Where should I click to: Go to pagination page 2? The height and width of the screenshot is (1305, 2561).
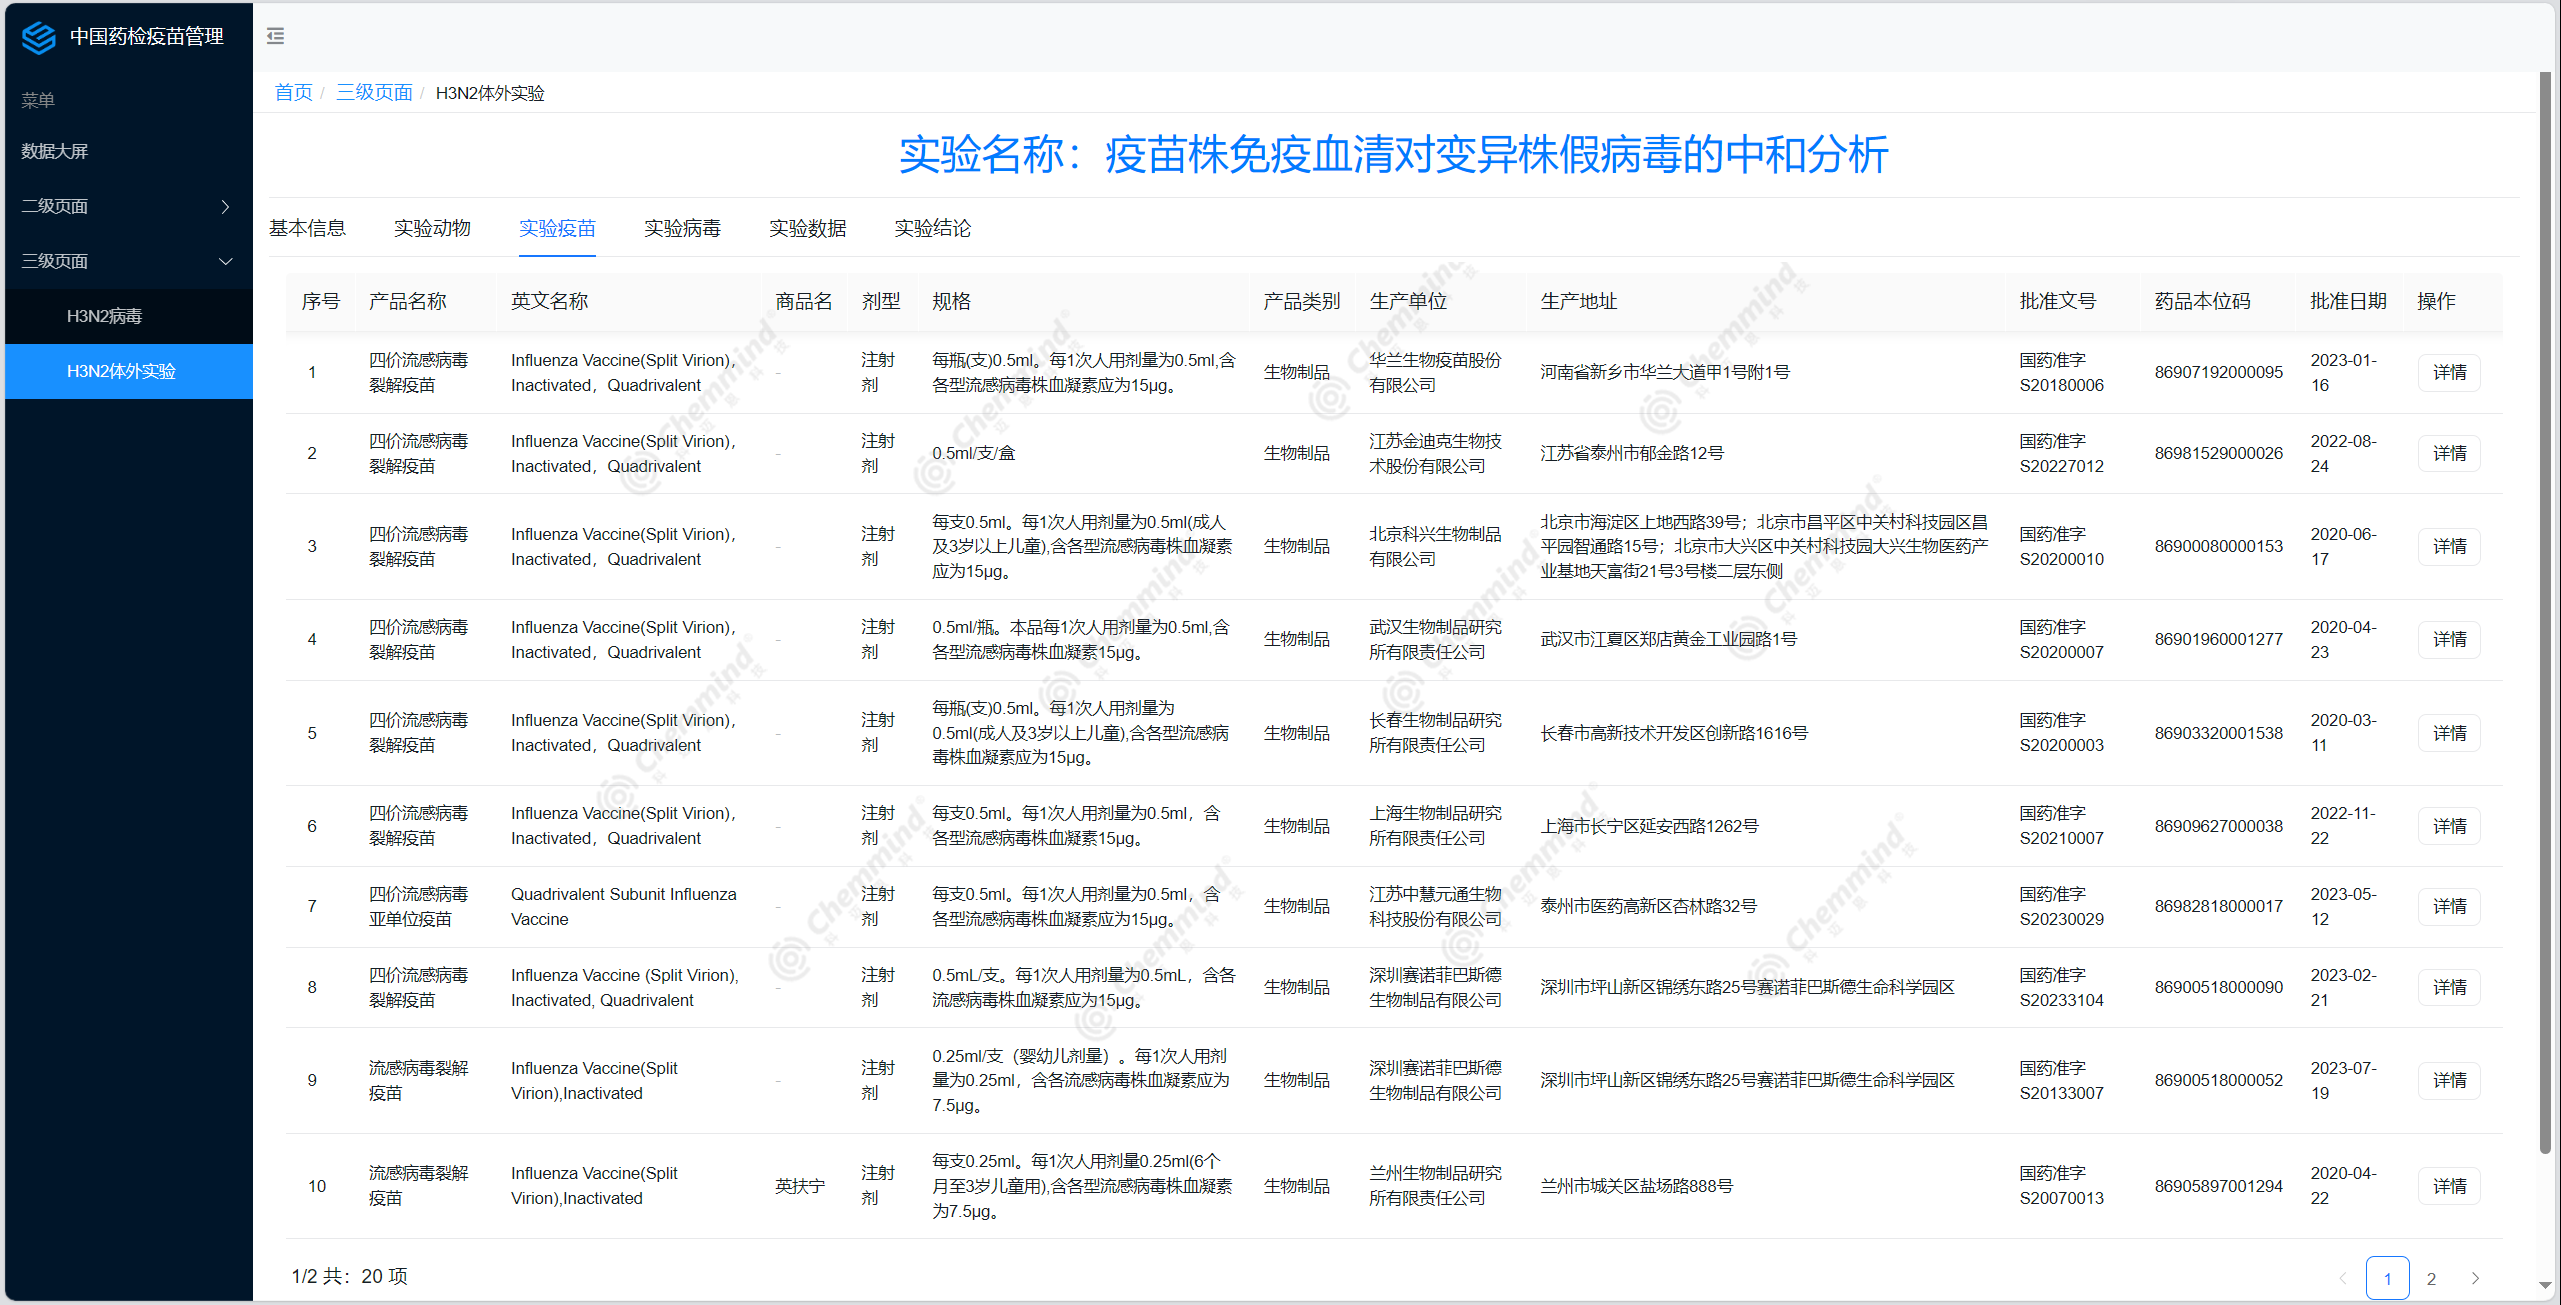click(2431, 1278)
